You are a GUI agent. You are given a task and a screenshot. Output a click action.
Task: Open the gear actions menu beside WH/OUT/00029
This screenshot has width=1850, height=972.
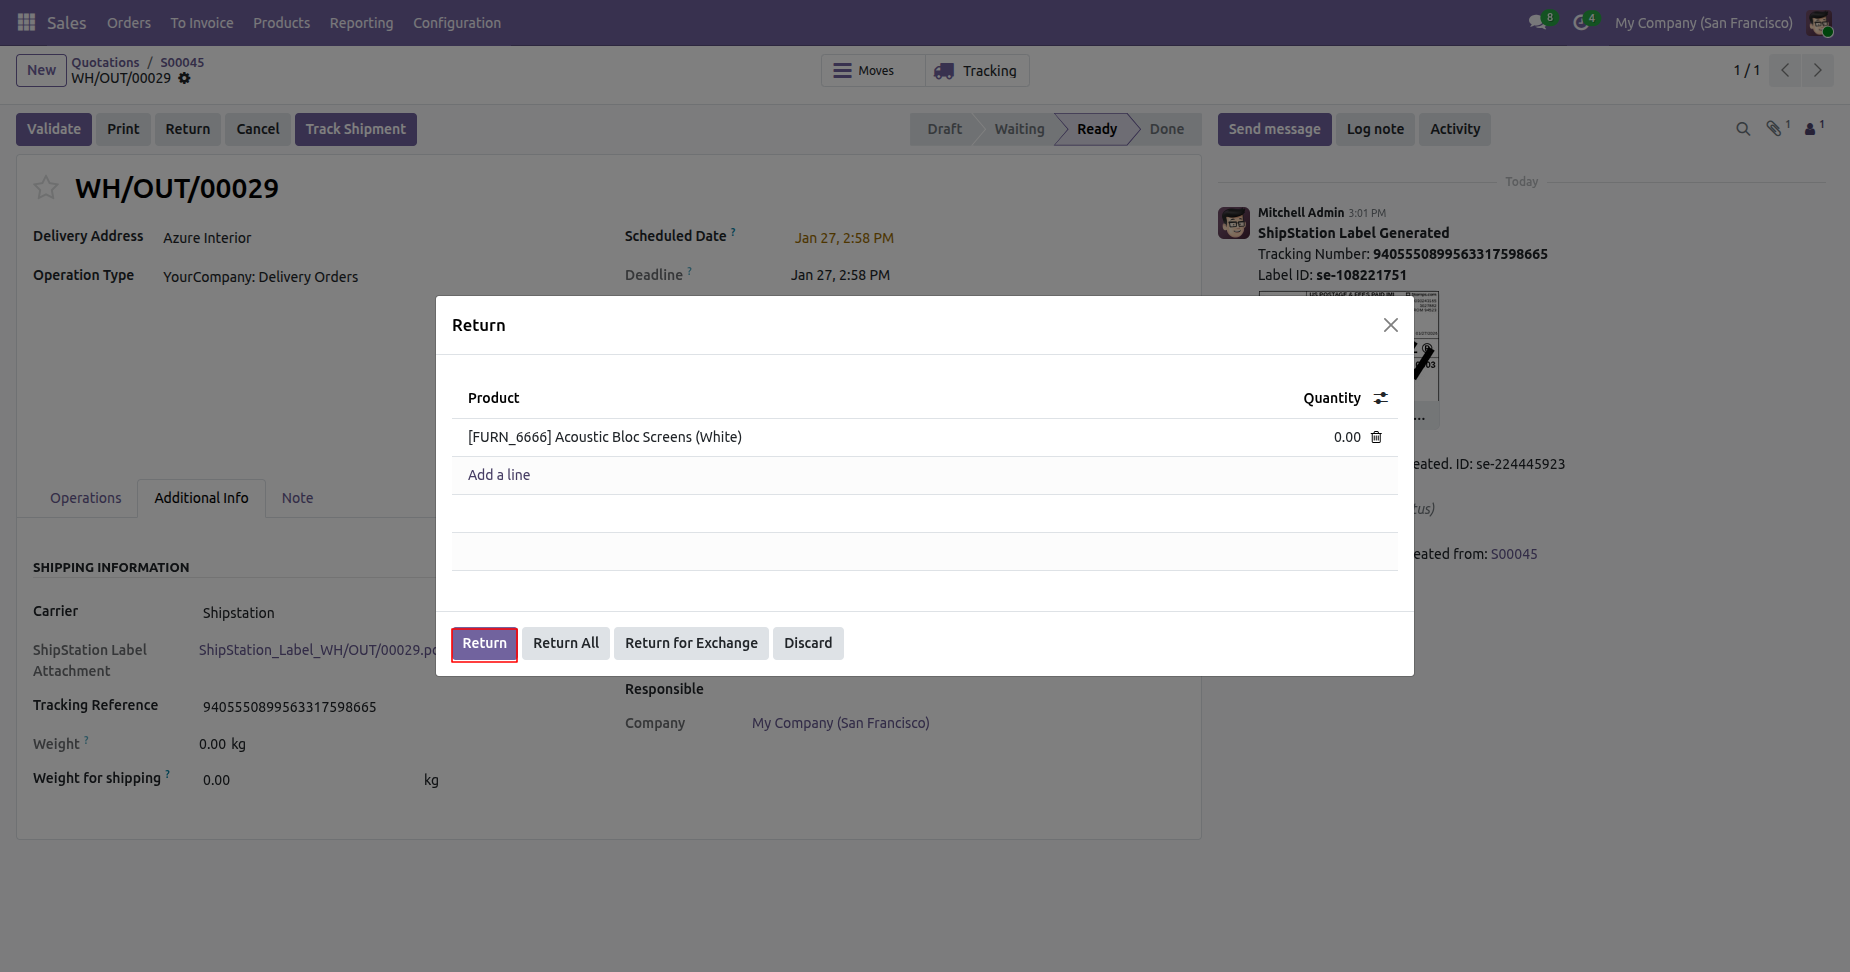(184, 78)
